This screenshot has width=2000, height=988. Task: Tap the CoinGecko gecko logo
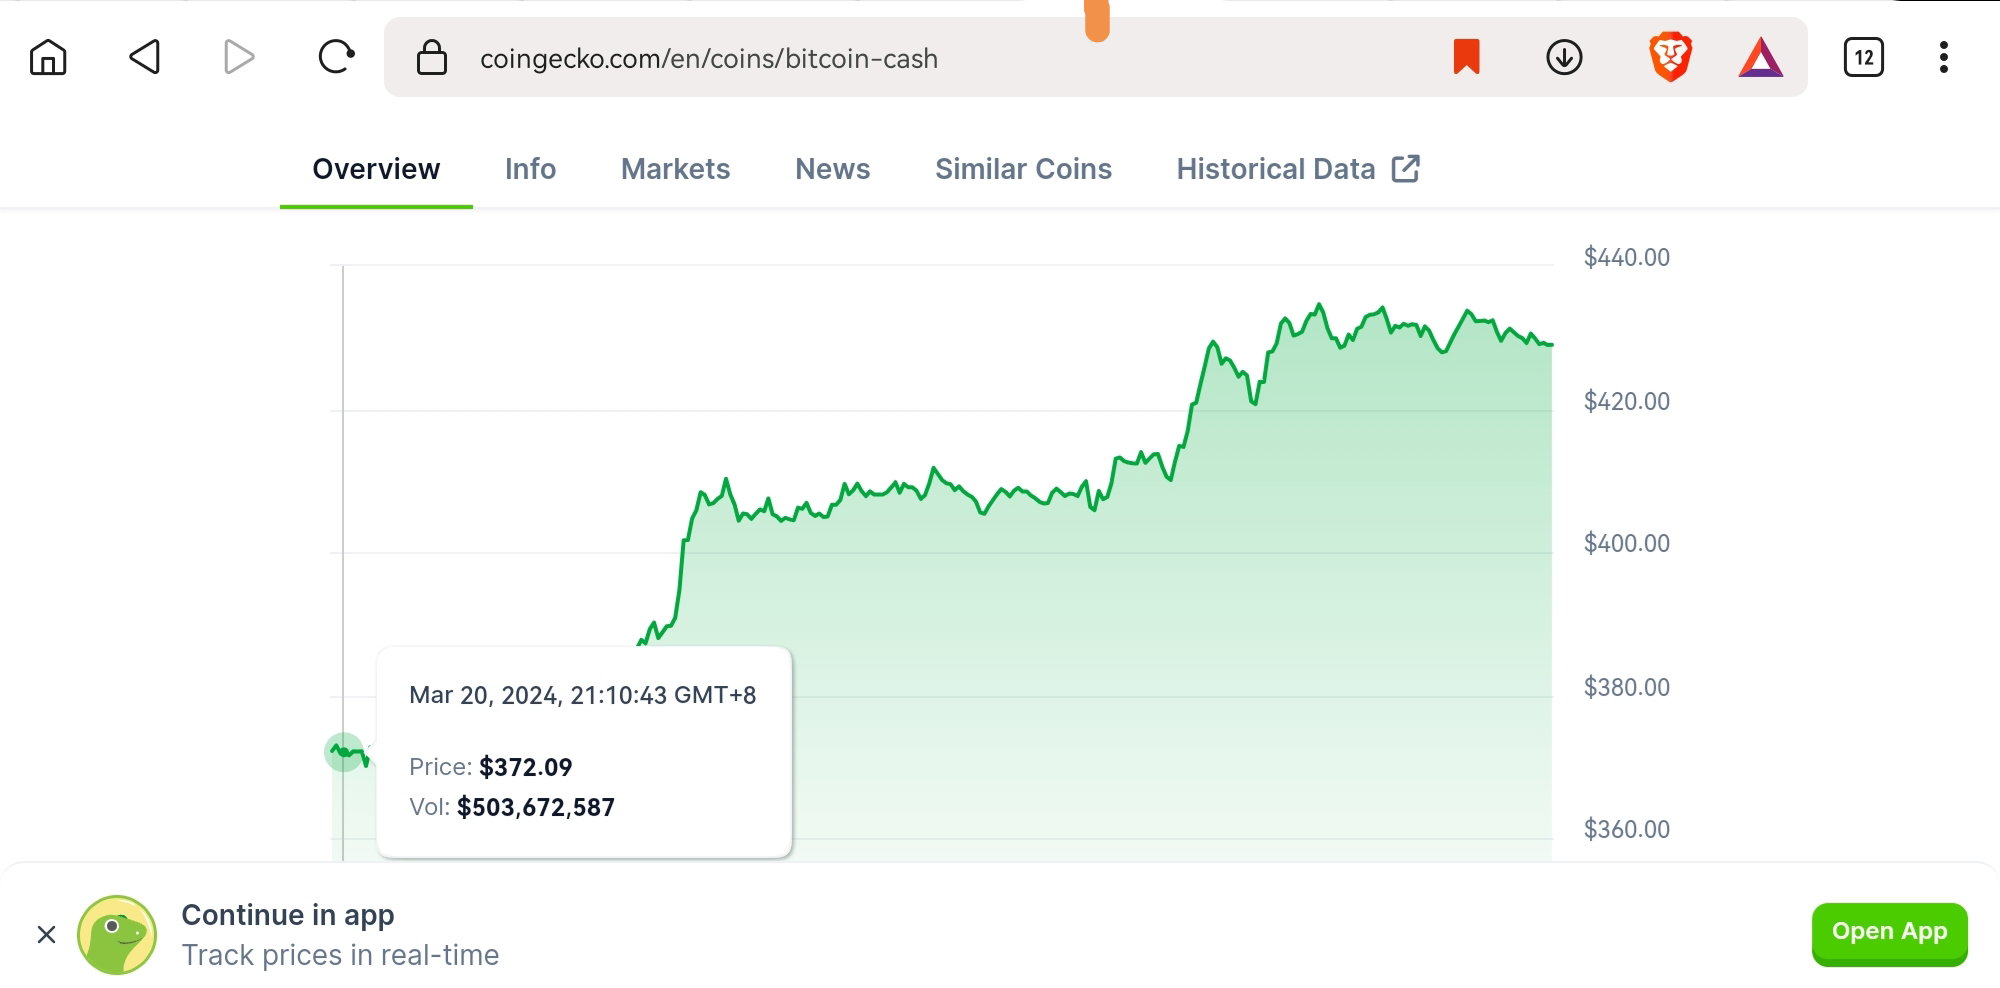tap(117, 934)
